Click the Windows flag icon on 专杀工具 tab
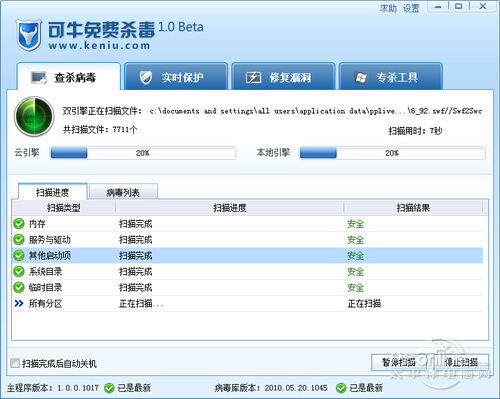This screenshot has height=399, width=500. click(x=361, y=78)
